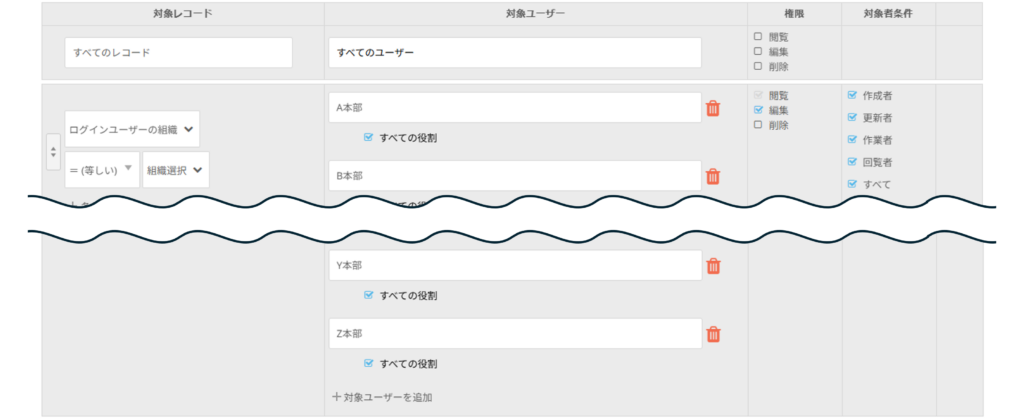Open the =(等しい) operator dropdown
Screen dimensions: 1024x418
tap(102, 169)
